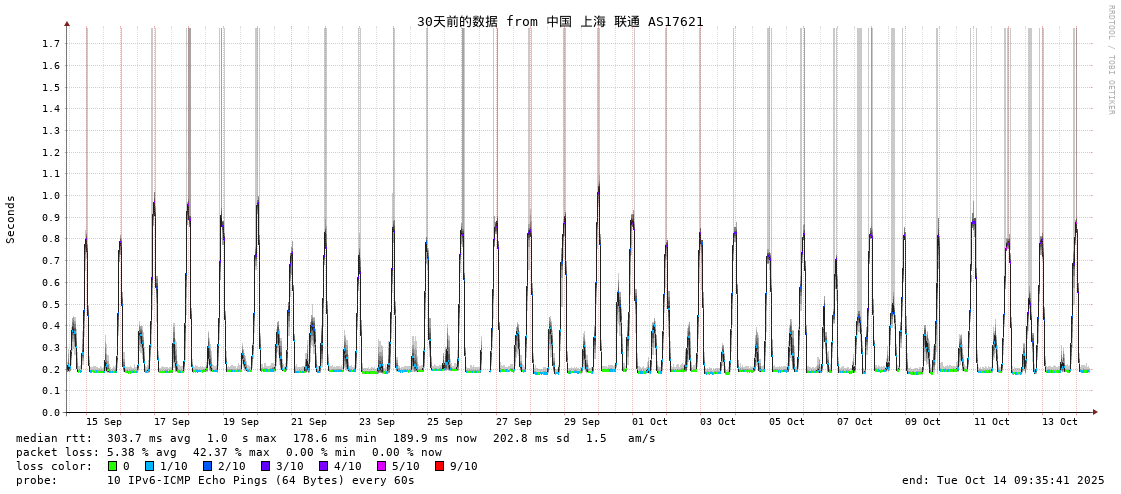Viewport: 1121px width, 494px height.
Task: Click the red 9/10 loss color swatch
Action: point(440,466)
